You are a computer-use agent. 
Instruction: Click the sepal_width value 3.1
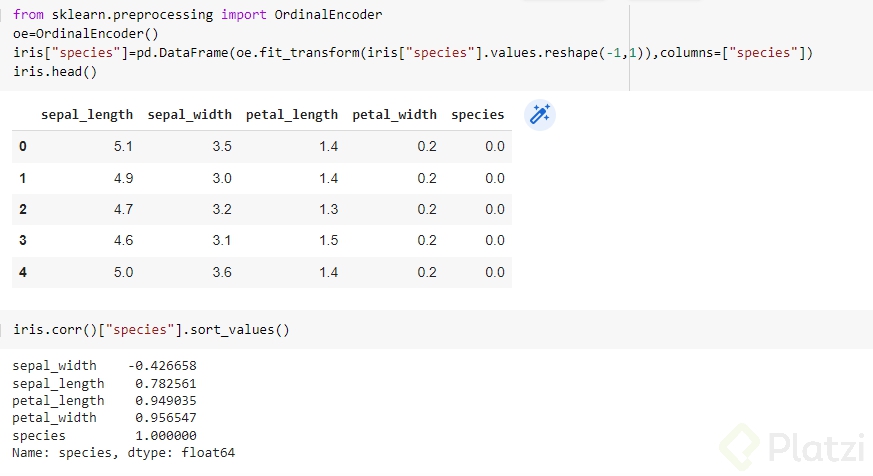point(222,241)
